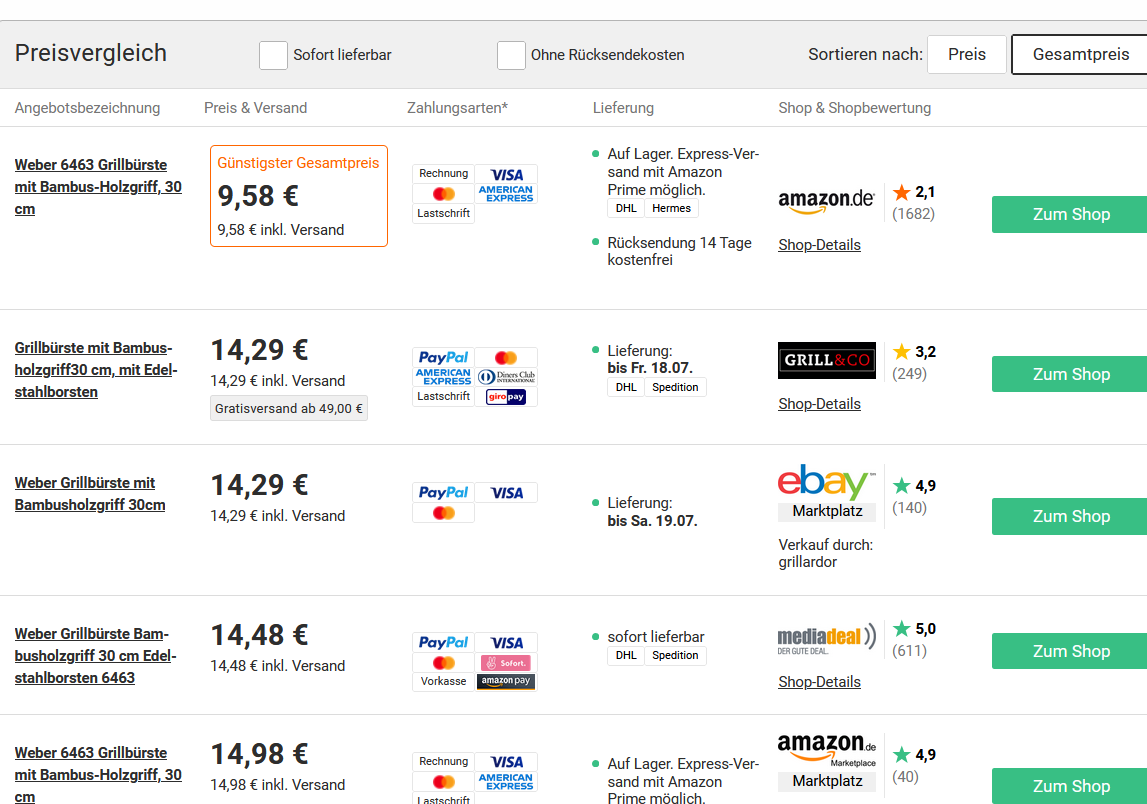The image size is (1147, 804).
Task: Open Shop-Details for Grill&Co
Action: (819, 404)
